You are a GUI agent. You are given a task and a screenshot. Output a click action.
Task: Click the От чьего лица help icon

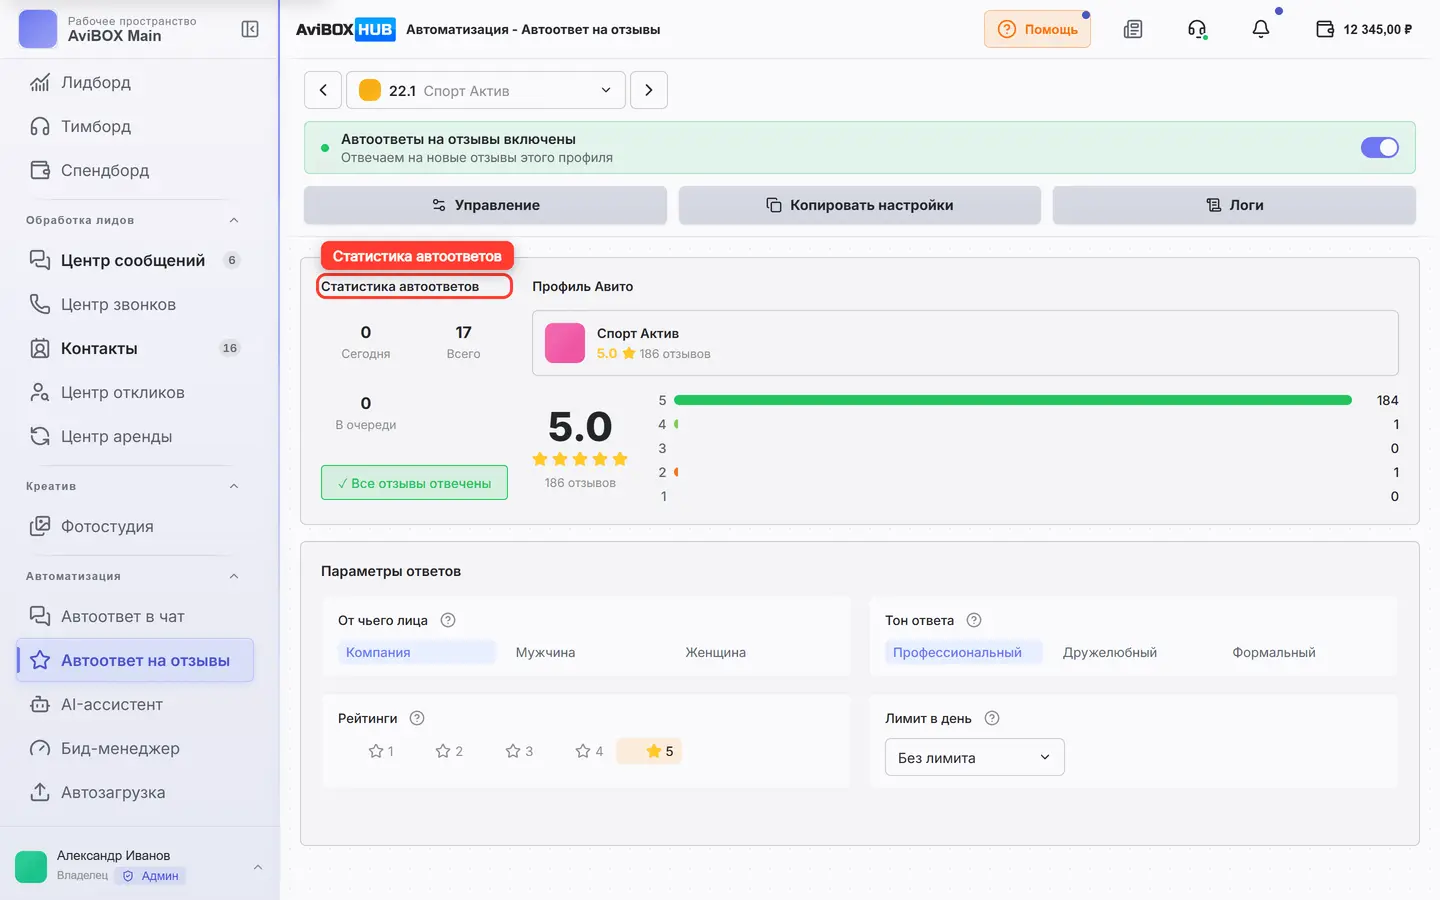448,620
